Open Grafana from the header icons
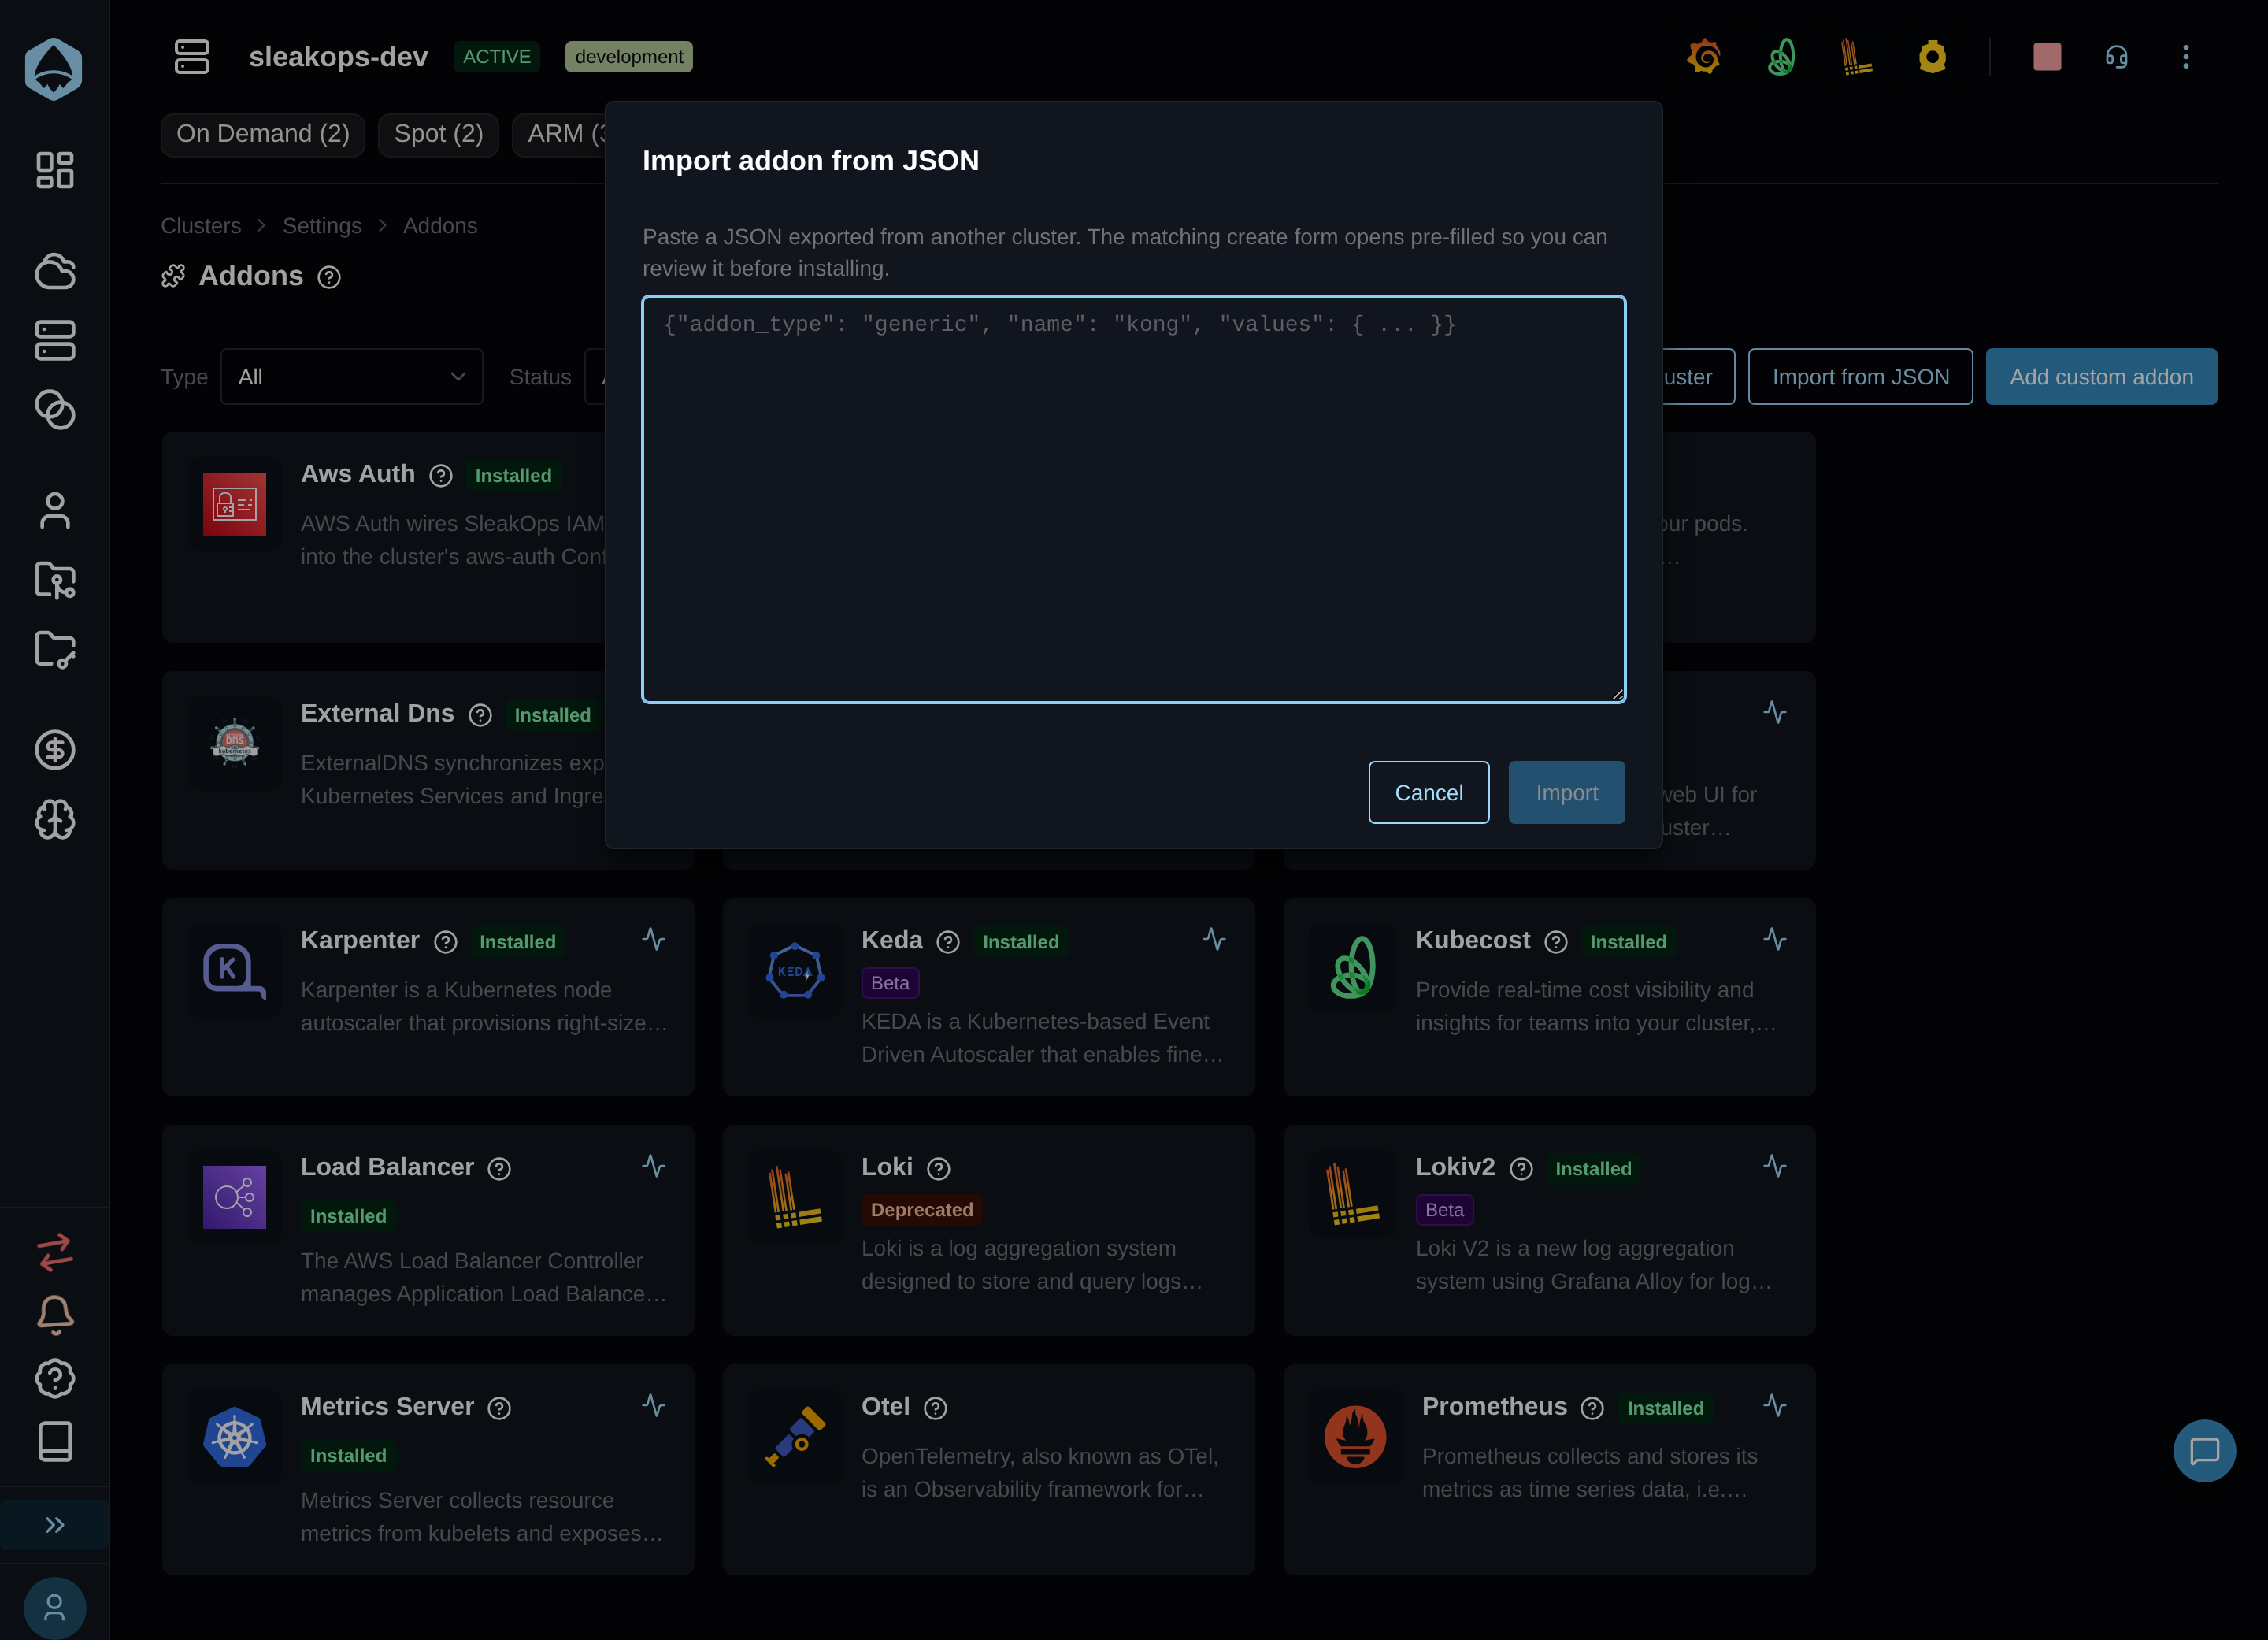 pos(1704,57)
